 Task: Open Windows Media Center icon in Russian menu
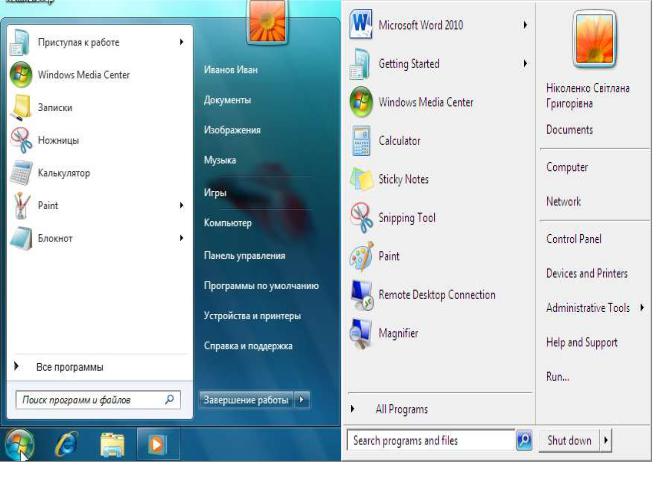coord(21,75)
